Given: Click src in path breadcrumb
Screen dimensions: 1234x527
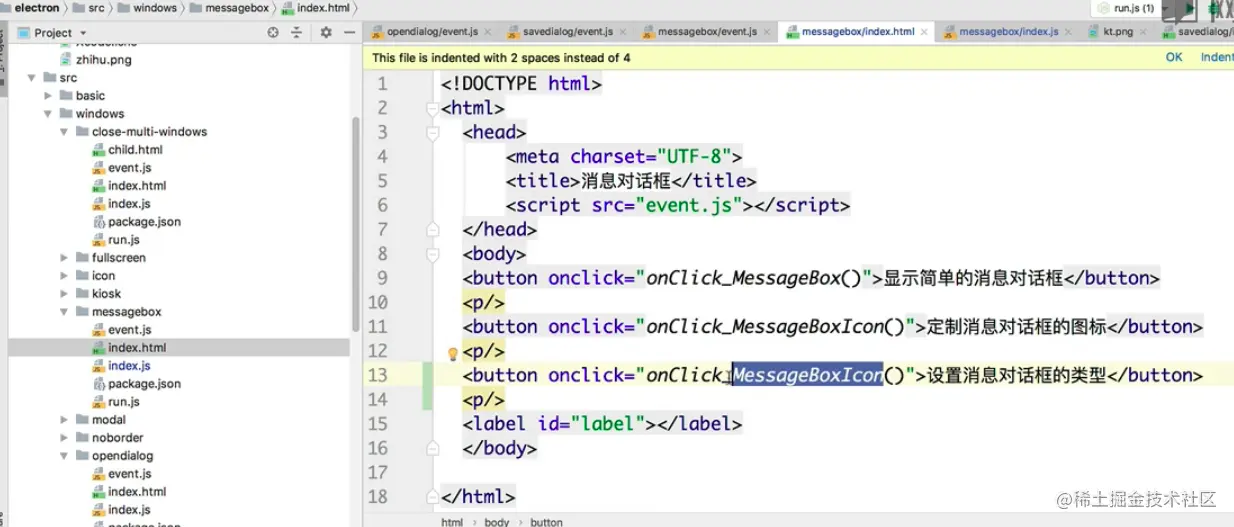Looking at the screenshot, I should (95, 8).
